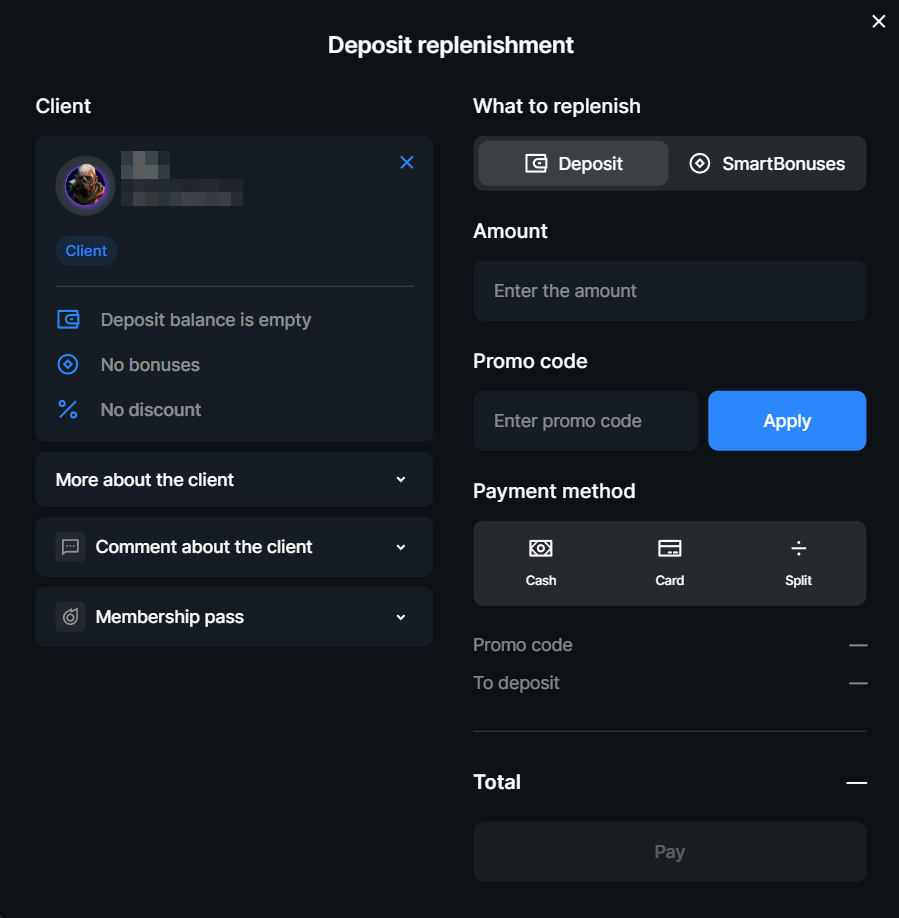Select Cash payment method

[x=541, y=563]
